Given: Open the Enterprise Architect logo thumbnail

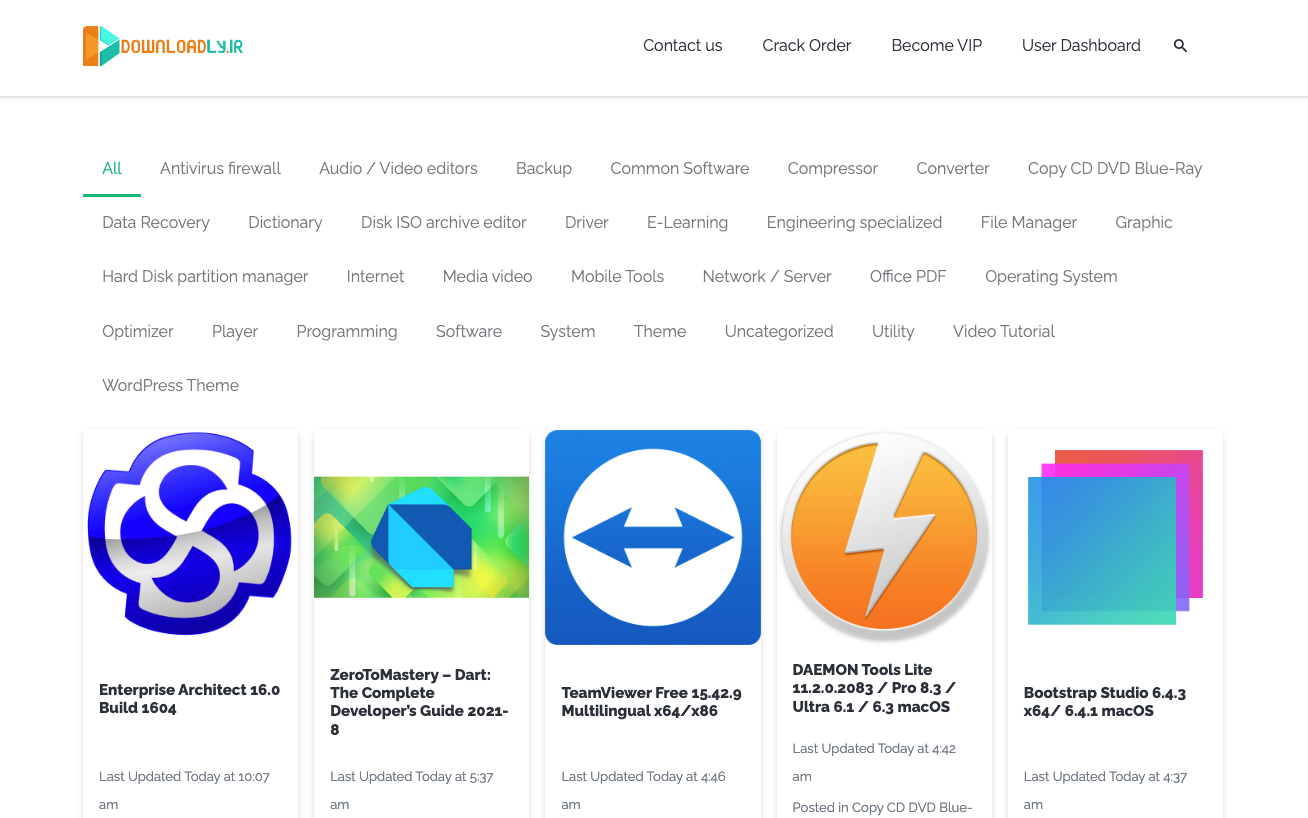Looking at the screenshot, I should [x=190, y=534].
